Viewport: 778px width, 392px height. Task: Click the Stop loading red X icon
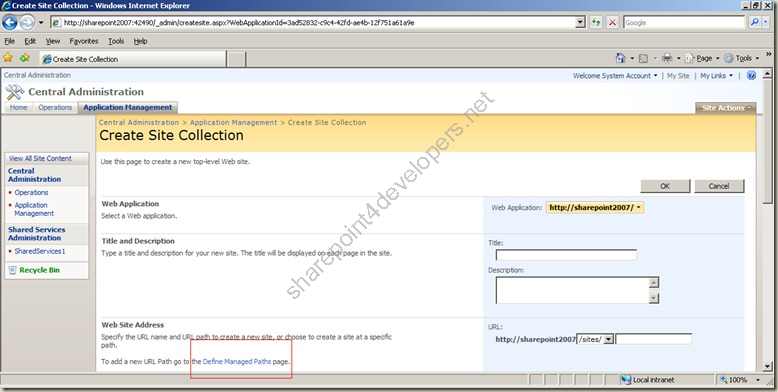(x=613, y=23)
